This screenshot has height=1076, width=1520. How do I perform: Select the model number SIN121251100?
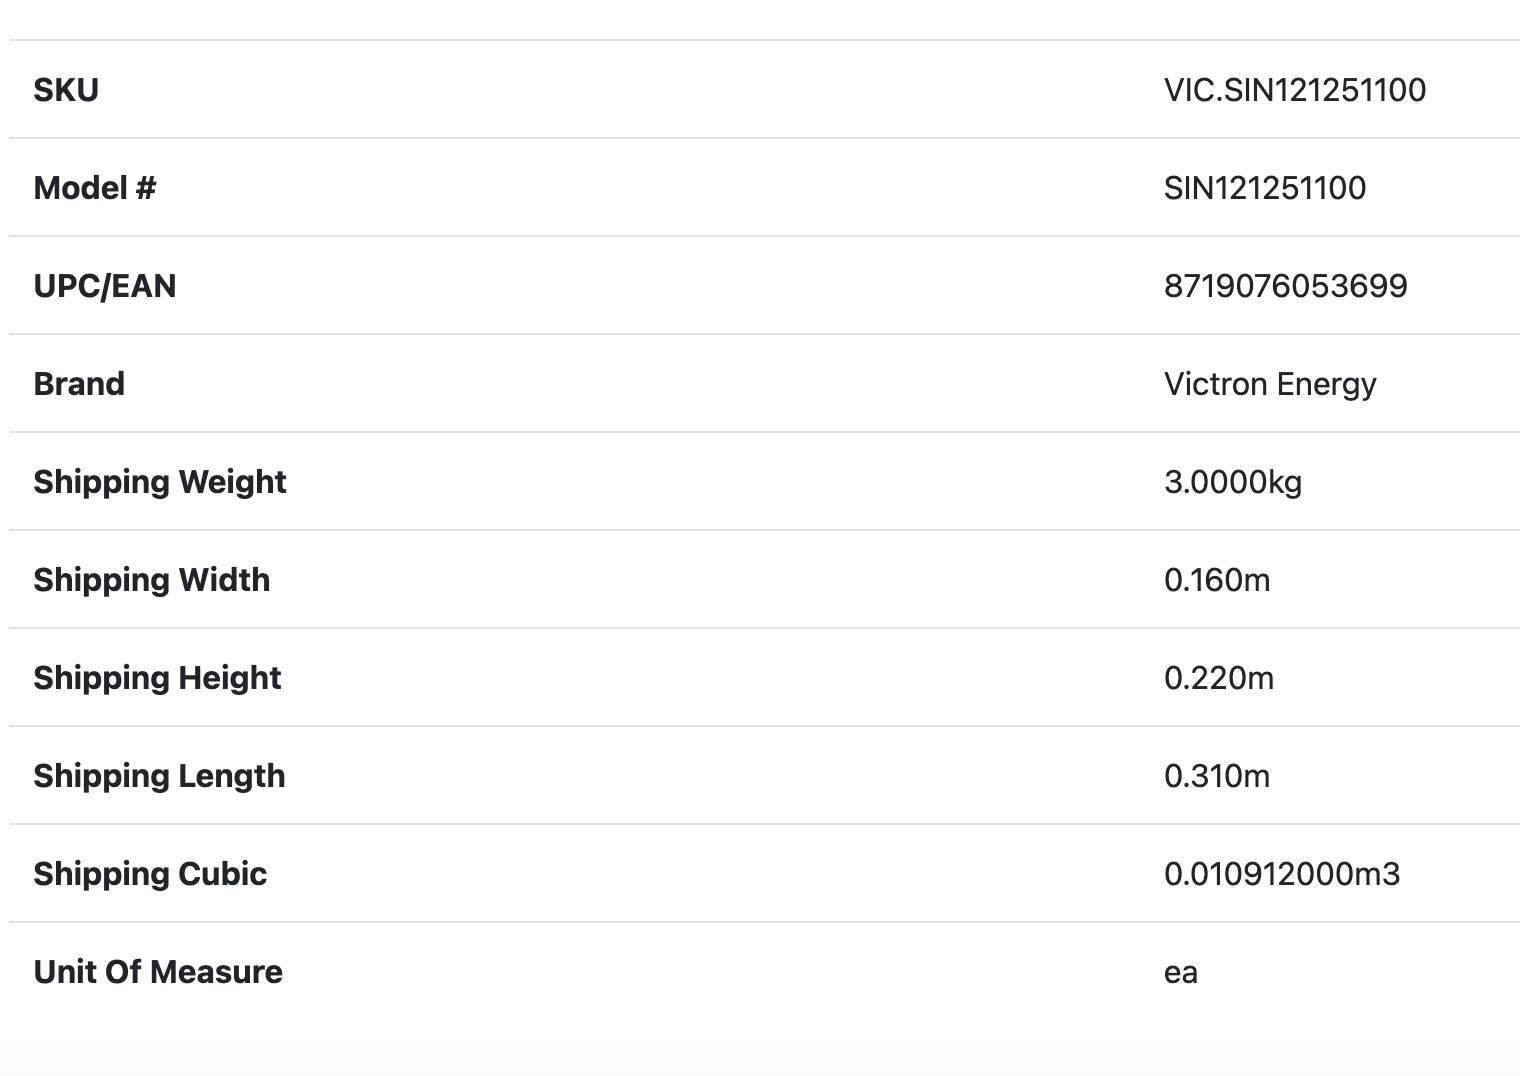tap(1264, 188)
